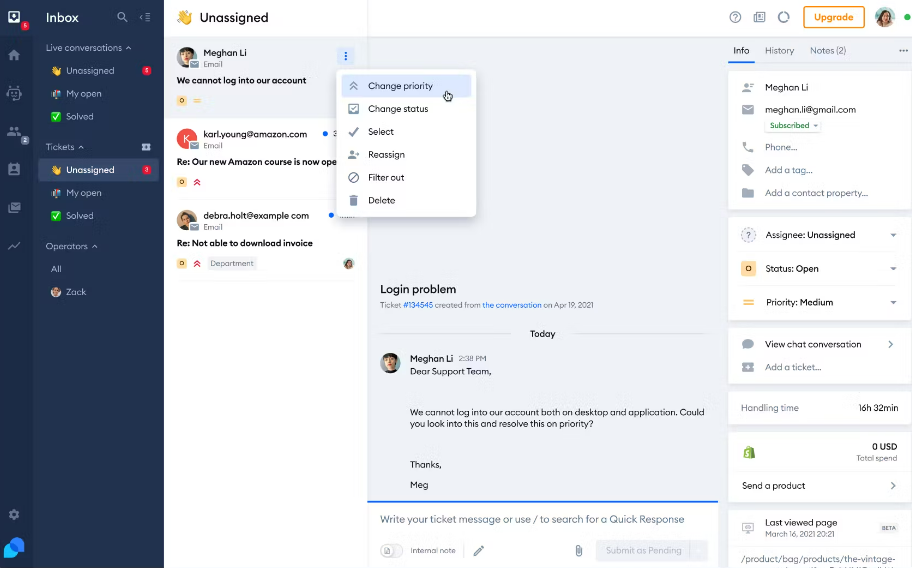The image size is (912, 568).
Task: Open the news/changelog icon in top bar
Action: click(x=759, y=17)
